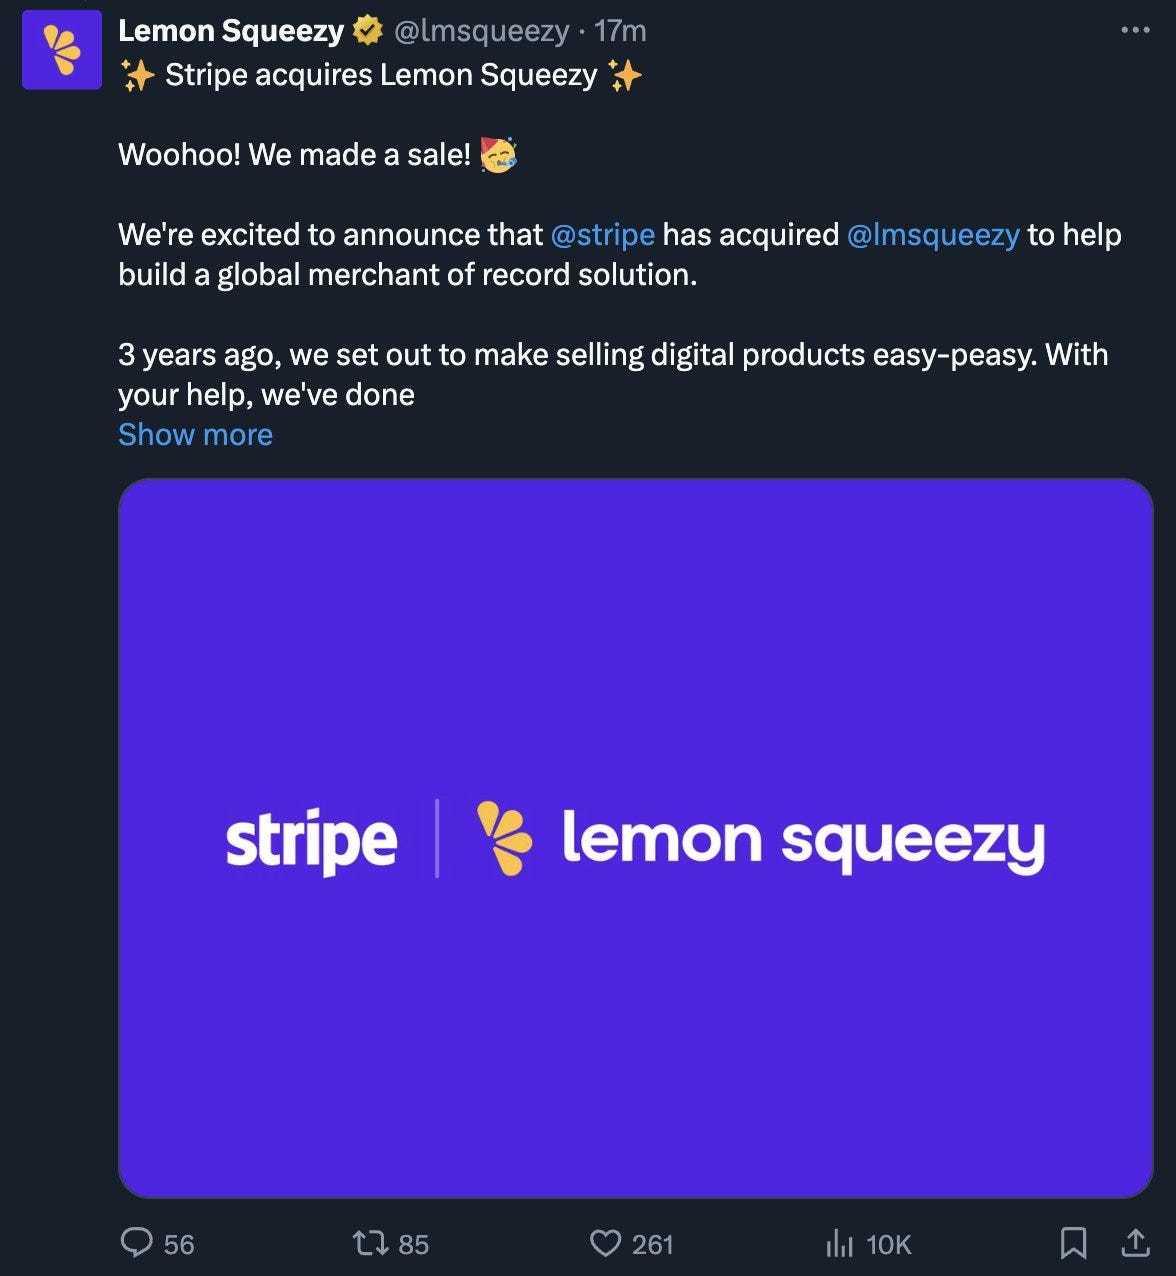Expand the post with Show more

point(195,435)
